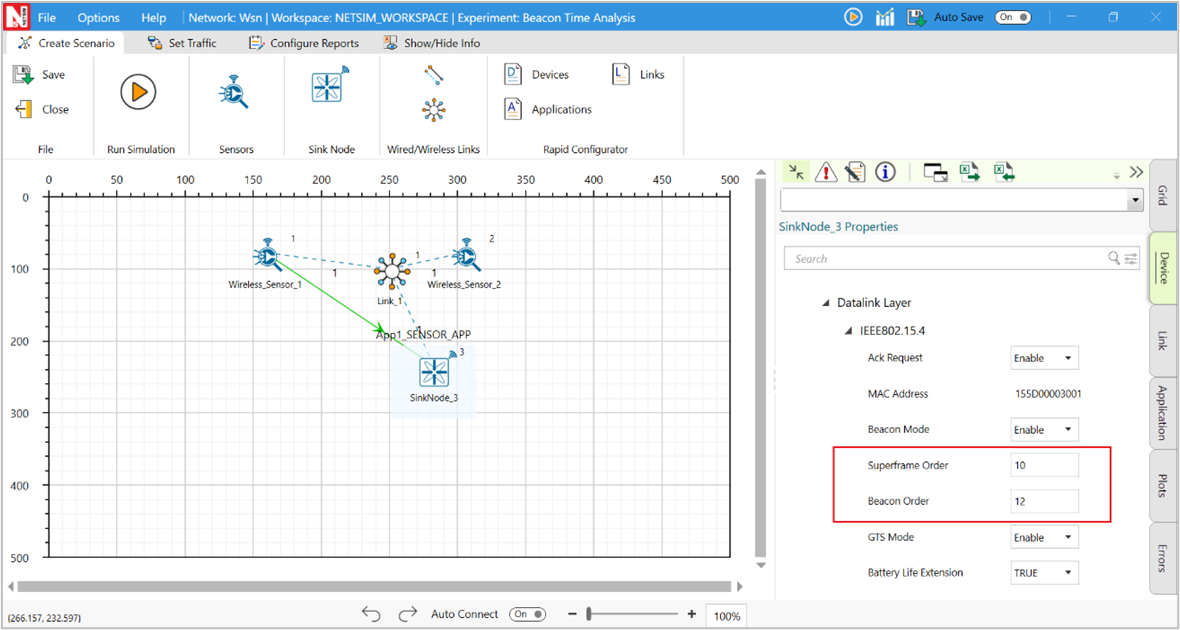Open the Battery Life Extension dropdown

pyautogui.click(x=1044, y=573)
